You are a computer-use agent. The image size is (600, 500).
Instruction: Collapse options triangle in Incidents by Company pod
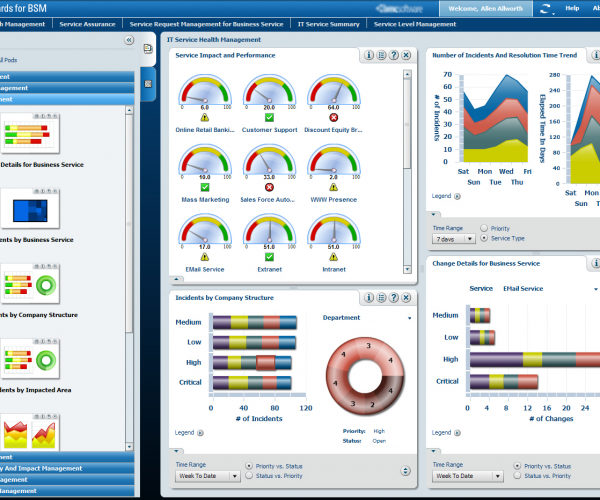176,451
